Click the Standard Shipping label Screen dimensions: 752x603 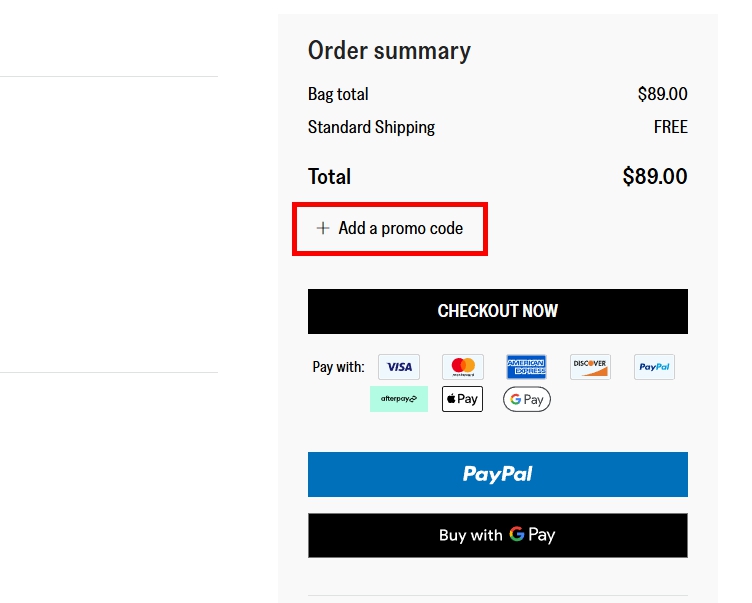click(371, 127)
